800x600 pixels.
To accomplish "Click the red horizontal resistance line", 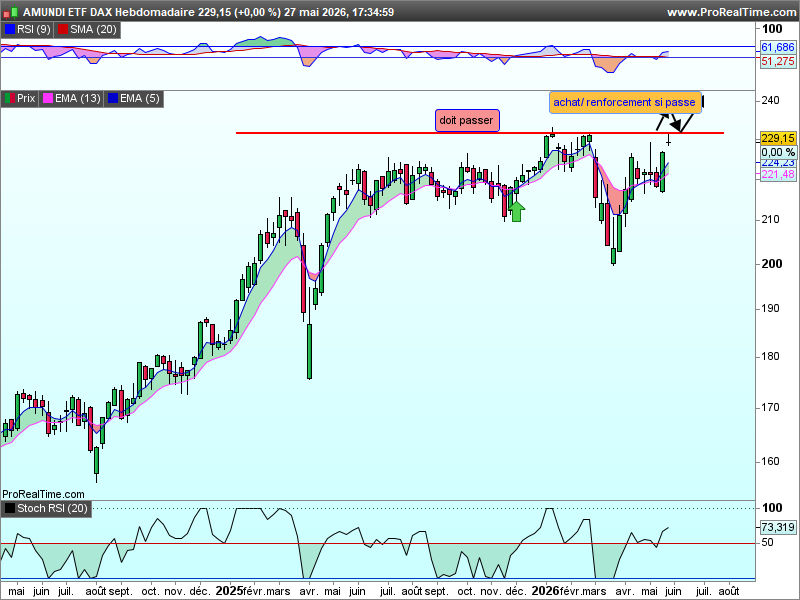I will (480, 133).
